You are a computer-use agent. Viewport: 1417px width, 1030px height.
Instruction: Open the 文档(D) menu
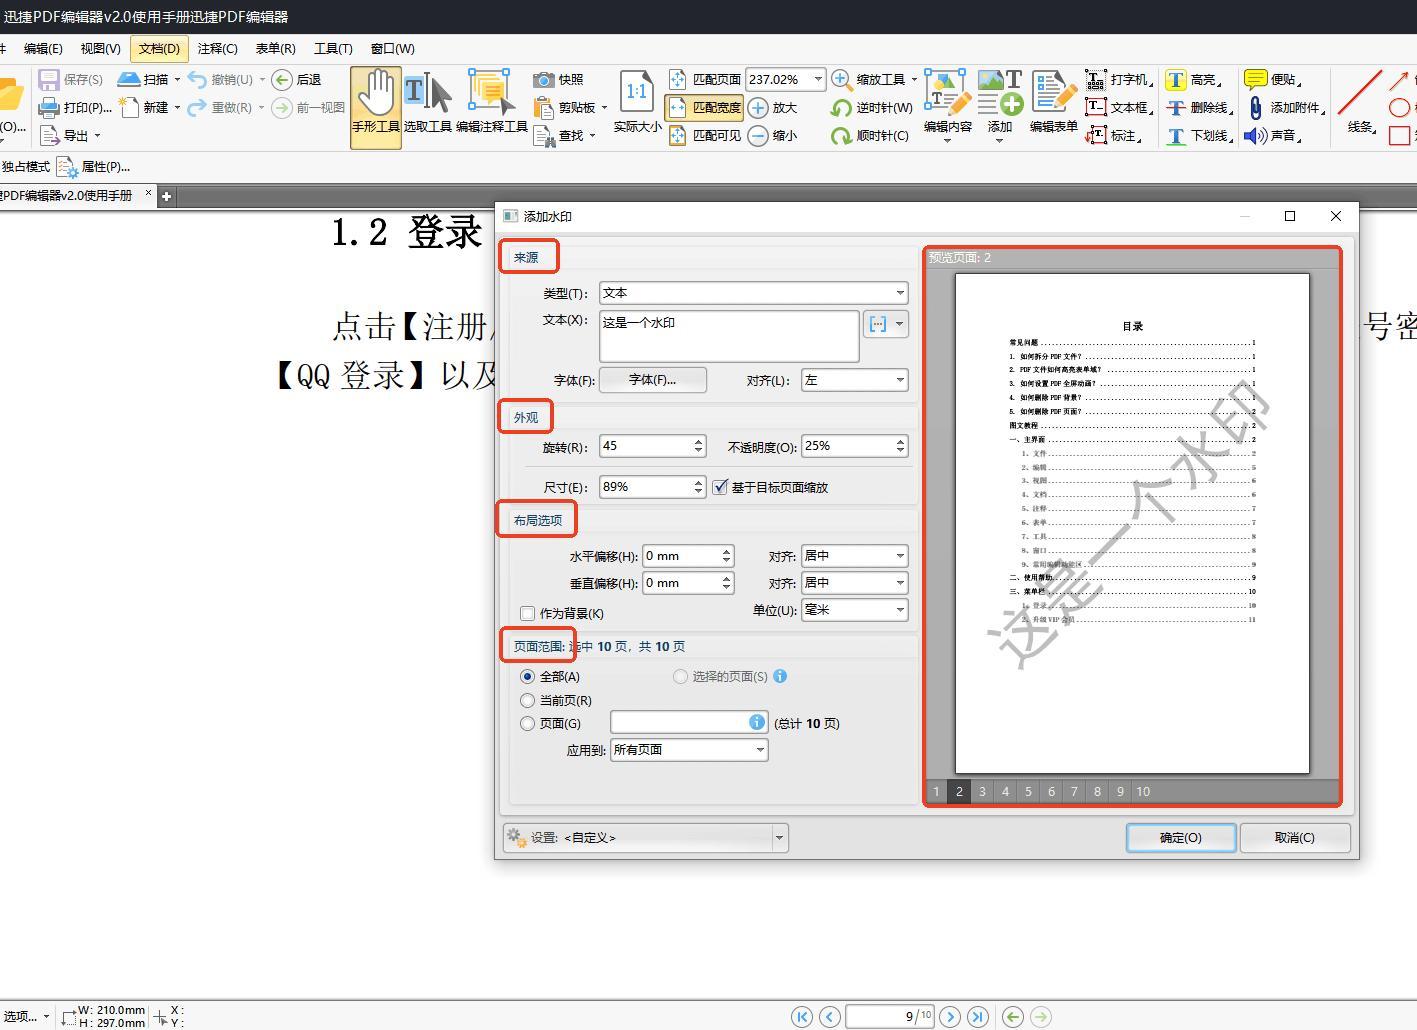click(x=159, y=48)
